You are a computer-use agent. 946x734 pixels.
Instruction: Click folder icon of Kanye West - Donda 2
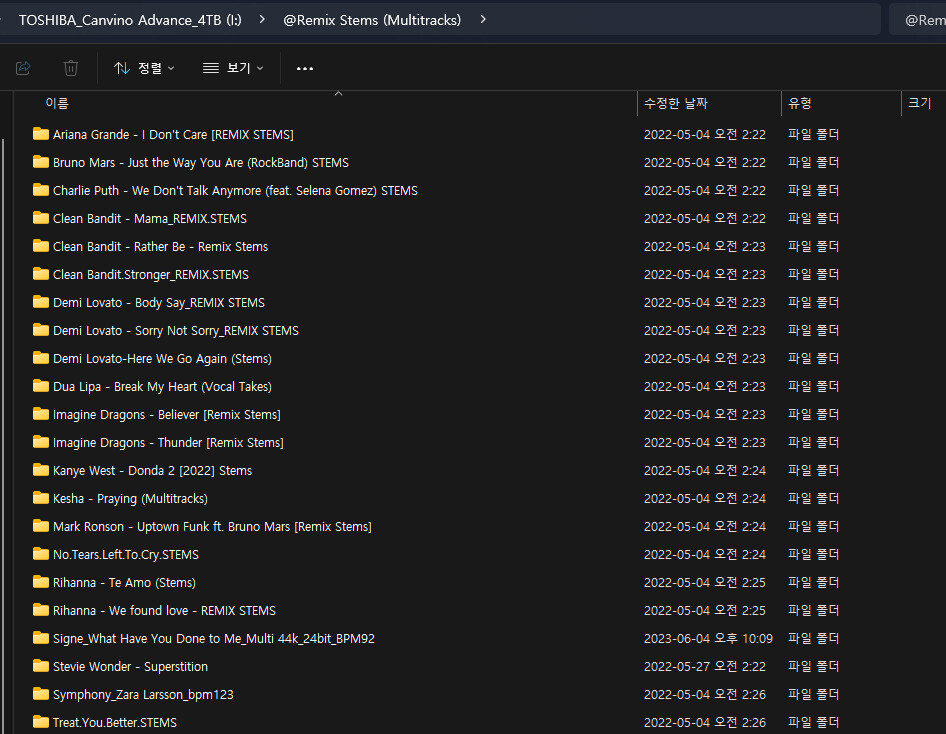41,470
